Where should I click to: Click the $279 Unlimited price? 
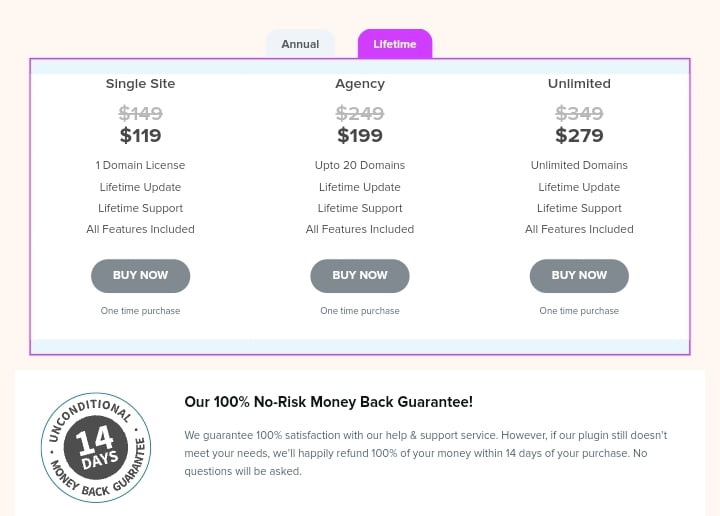point(579,135)
